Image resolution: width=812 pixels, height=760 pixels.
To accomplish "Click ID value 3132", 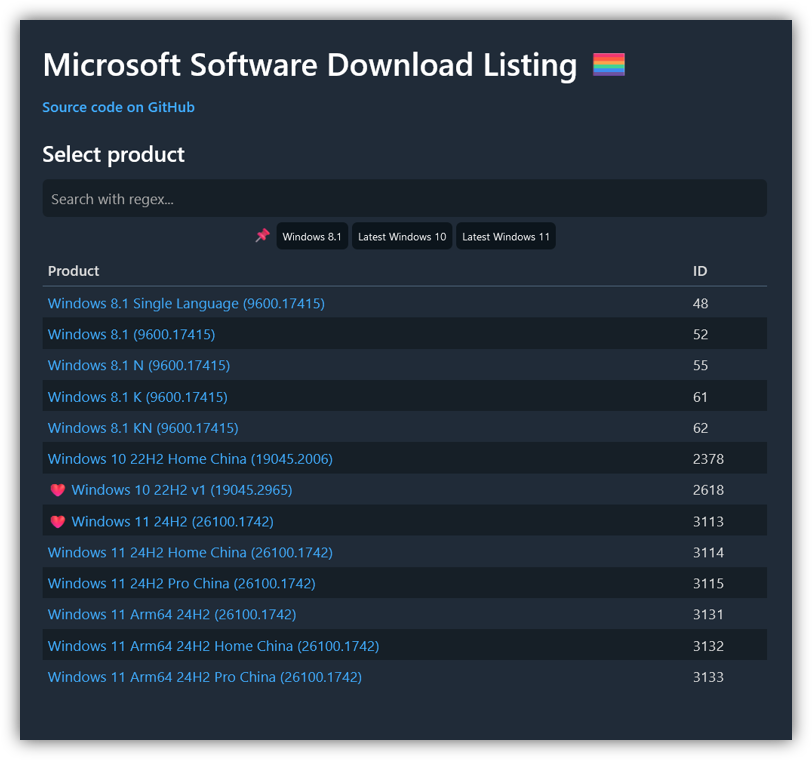I will (708, 646).
